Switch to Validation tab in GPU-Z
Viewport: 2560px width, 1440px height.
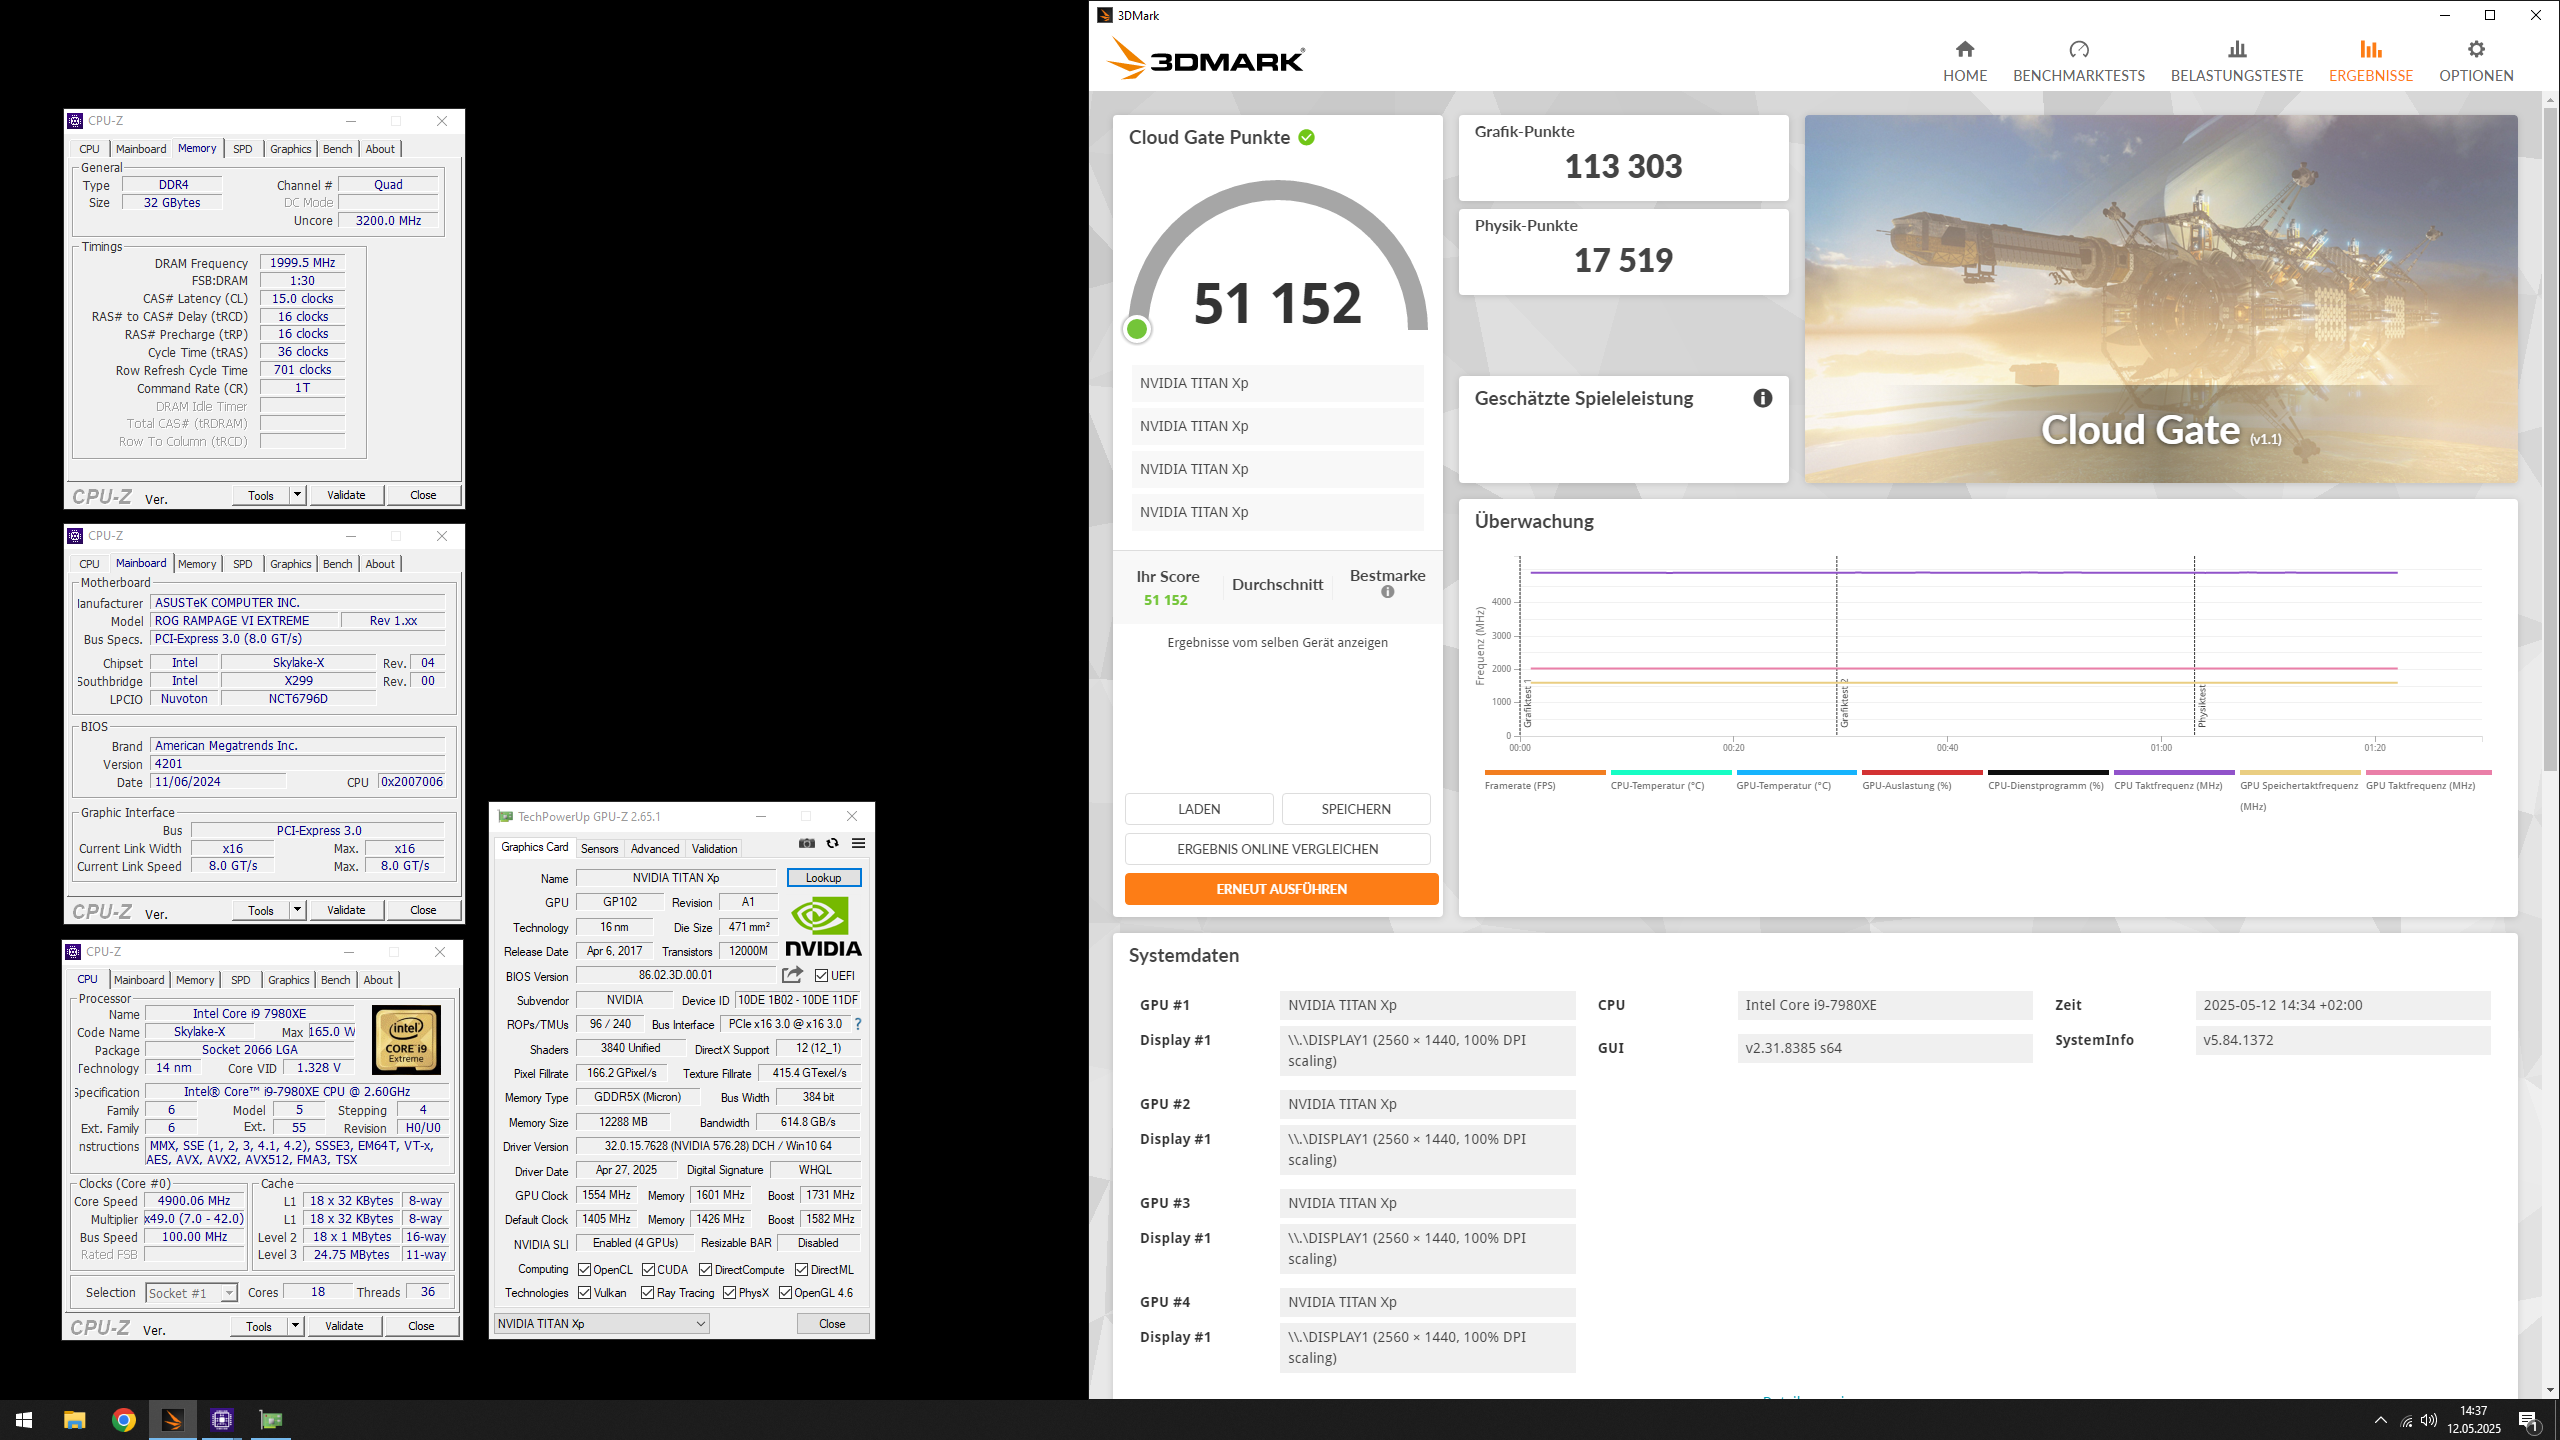(x=715, y=849)
